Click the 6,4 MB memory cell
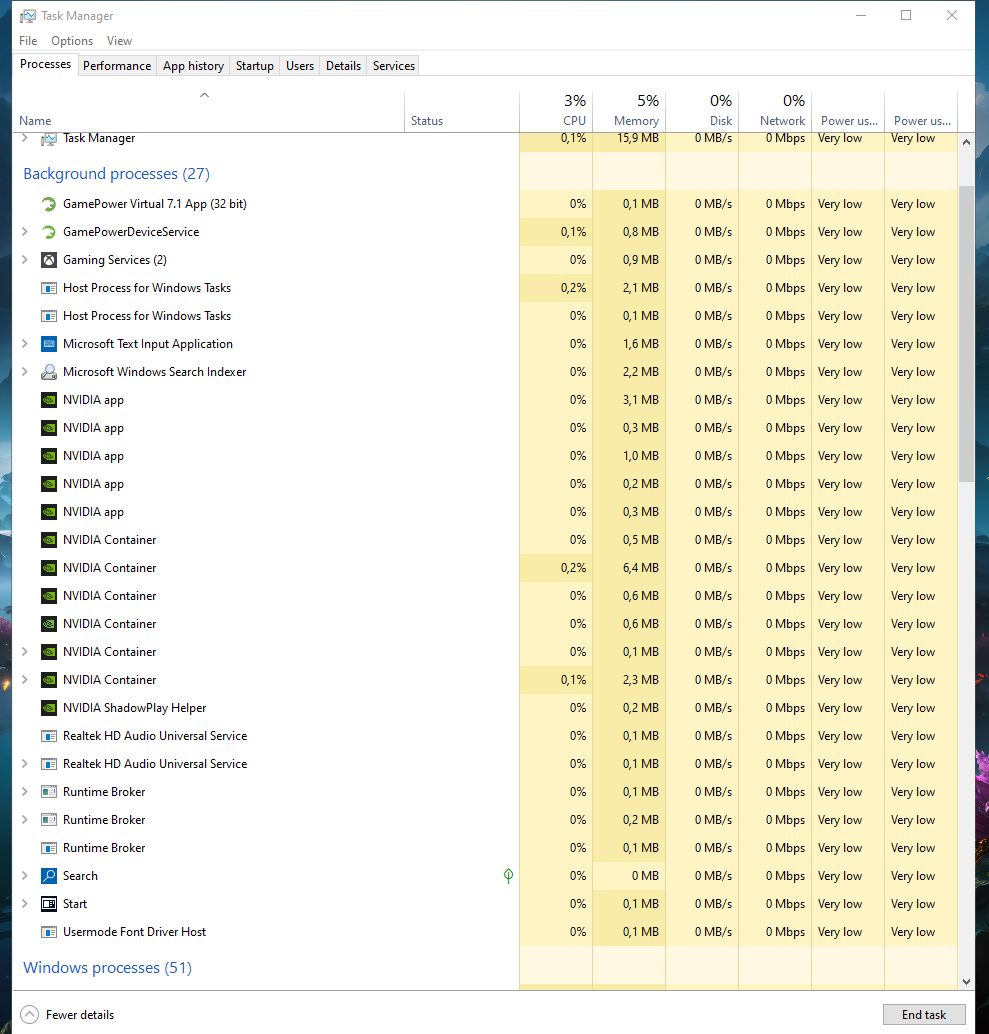 (x=629, y=568)
